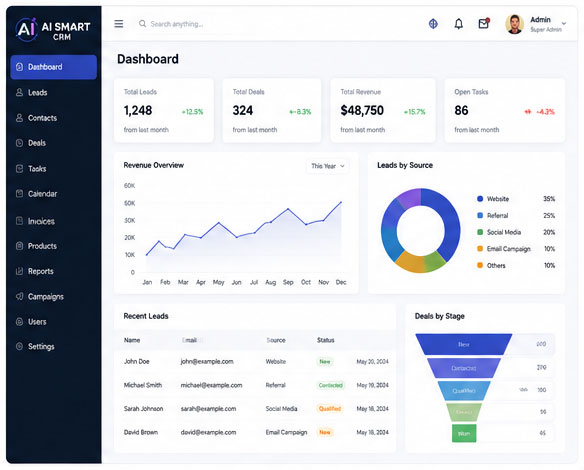The width and height of the screenshot is (584, 470).
Task: Click the Referral legend color swatch
Action: (x=480, y=215)
